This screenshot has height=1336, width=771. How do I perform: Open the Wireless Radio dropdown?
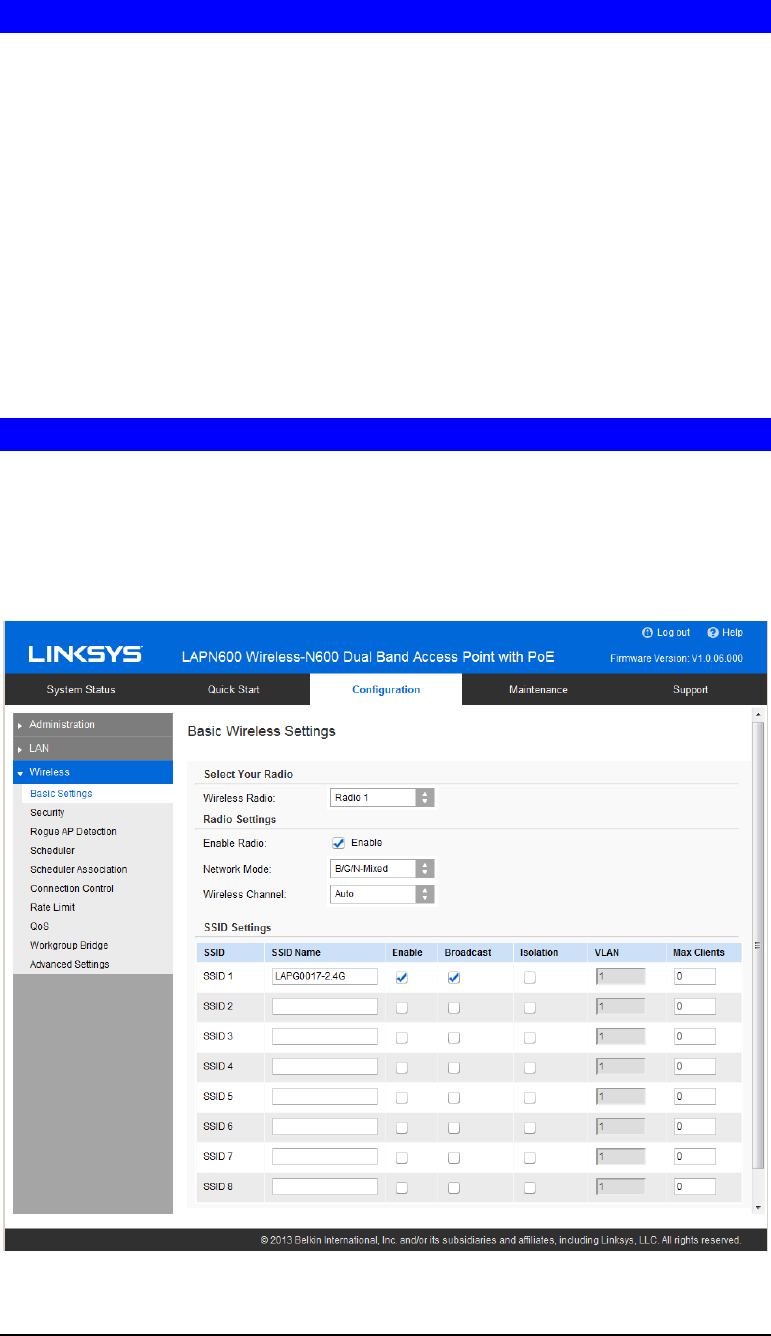382,798
